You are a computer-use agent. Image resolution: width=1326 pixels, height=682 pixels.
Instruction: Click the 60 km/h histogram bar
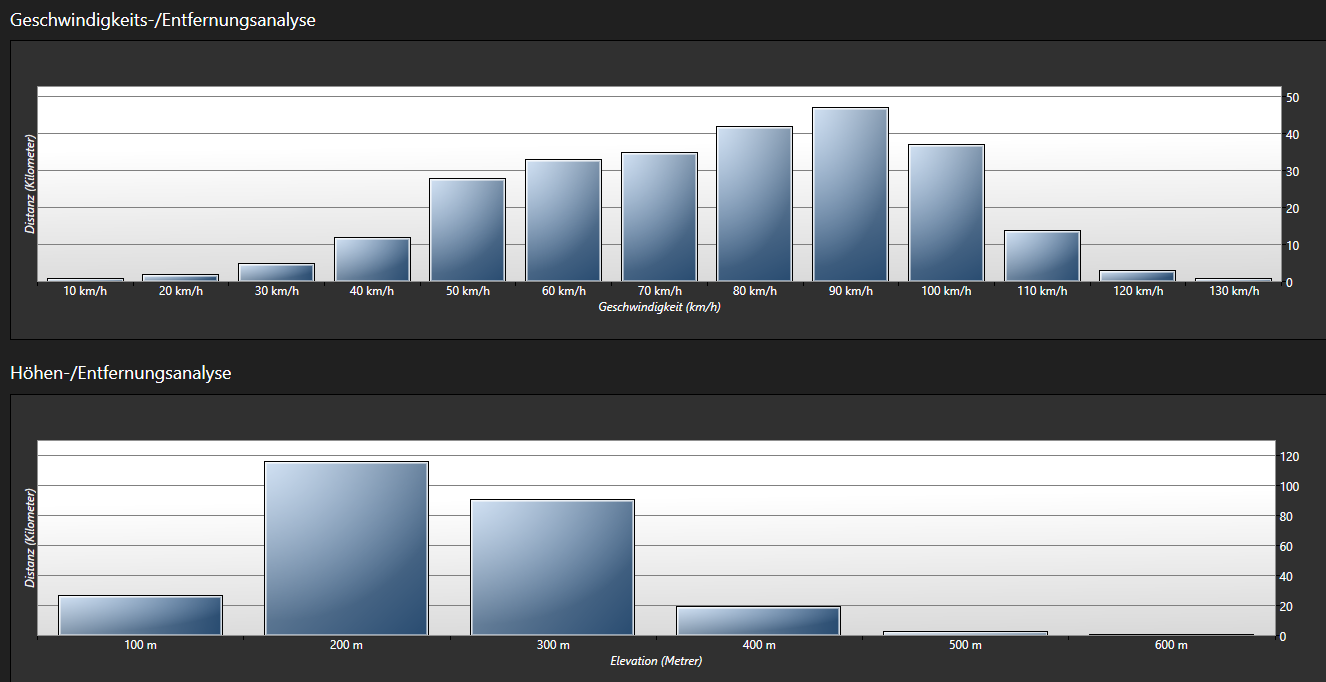563,220
